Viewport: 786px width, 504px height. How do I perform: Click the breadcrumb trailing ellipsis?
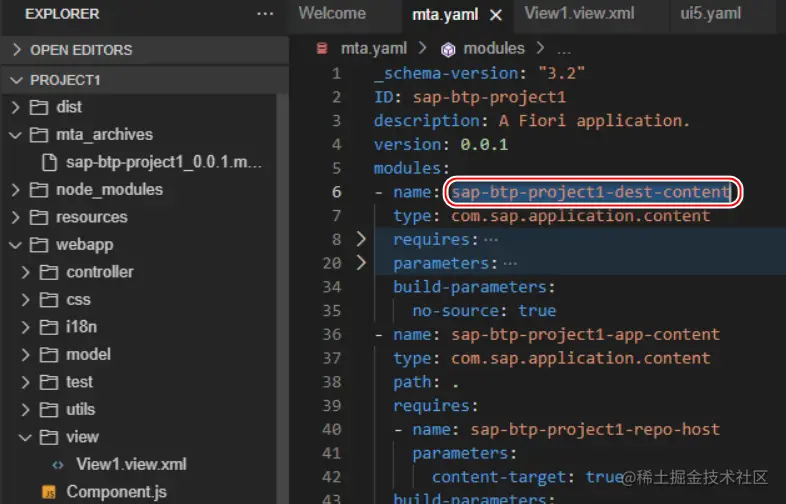[x=563, y=50]
